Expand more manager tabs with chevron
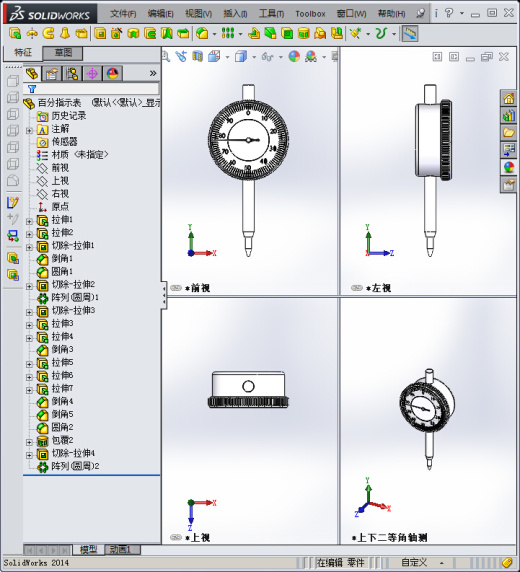The image size is (520, 572). click(x=153, y=74)
